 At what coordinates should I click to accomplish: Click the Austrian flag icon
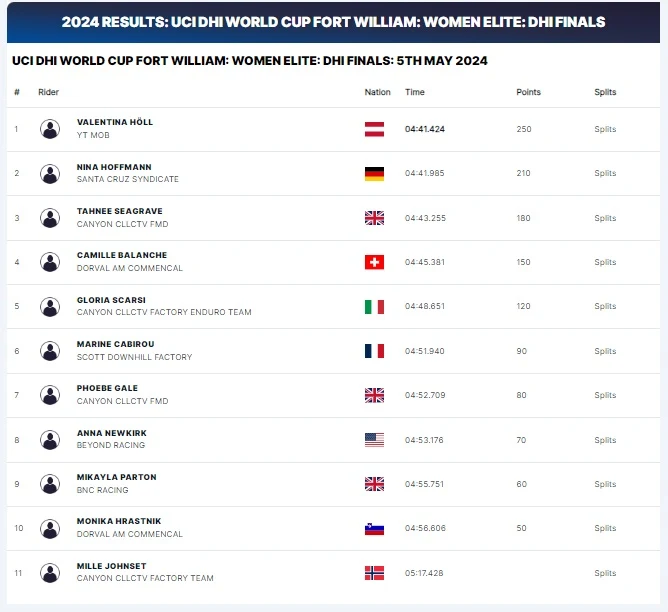[x=374, y=129]
